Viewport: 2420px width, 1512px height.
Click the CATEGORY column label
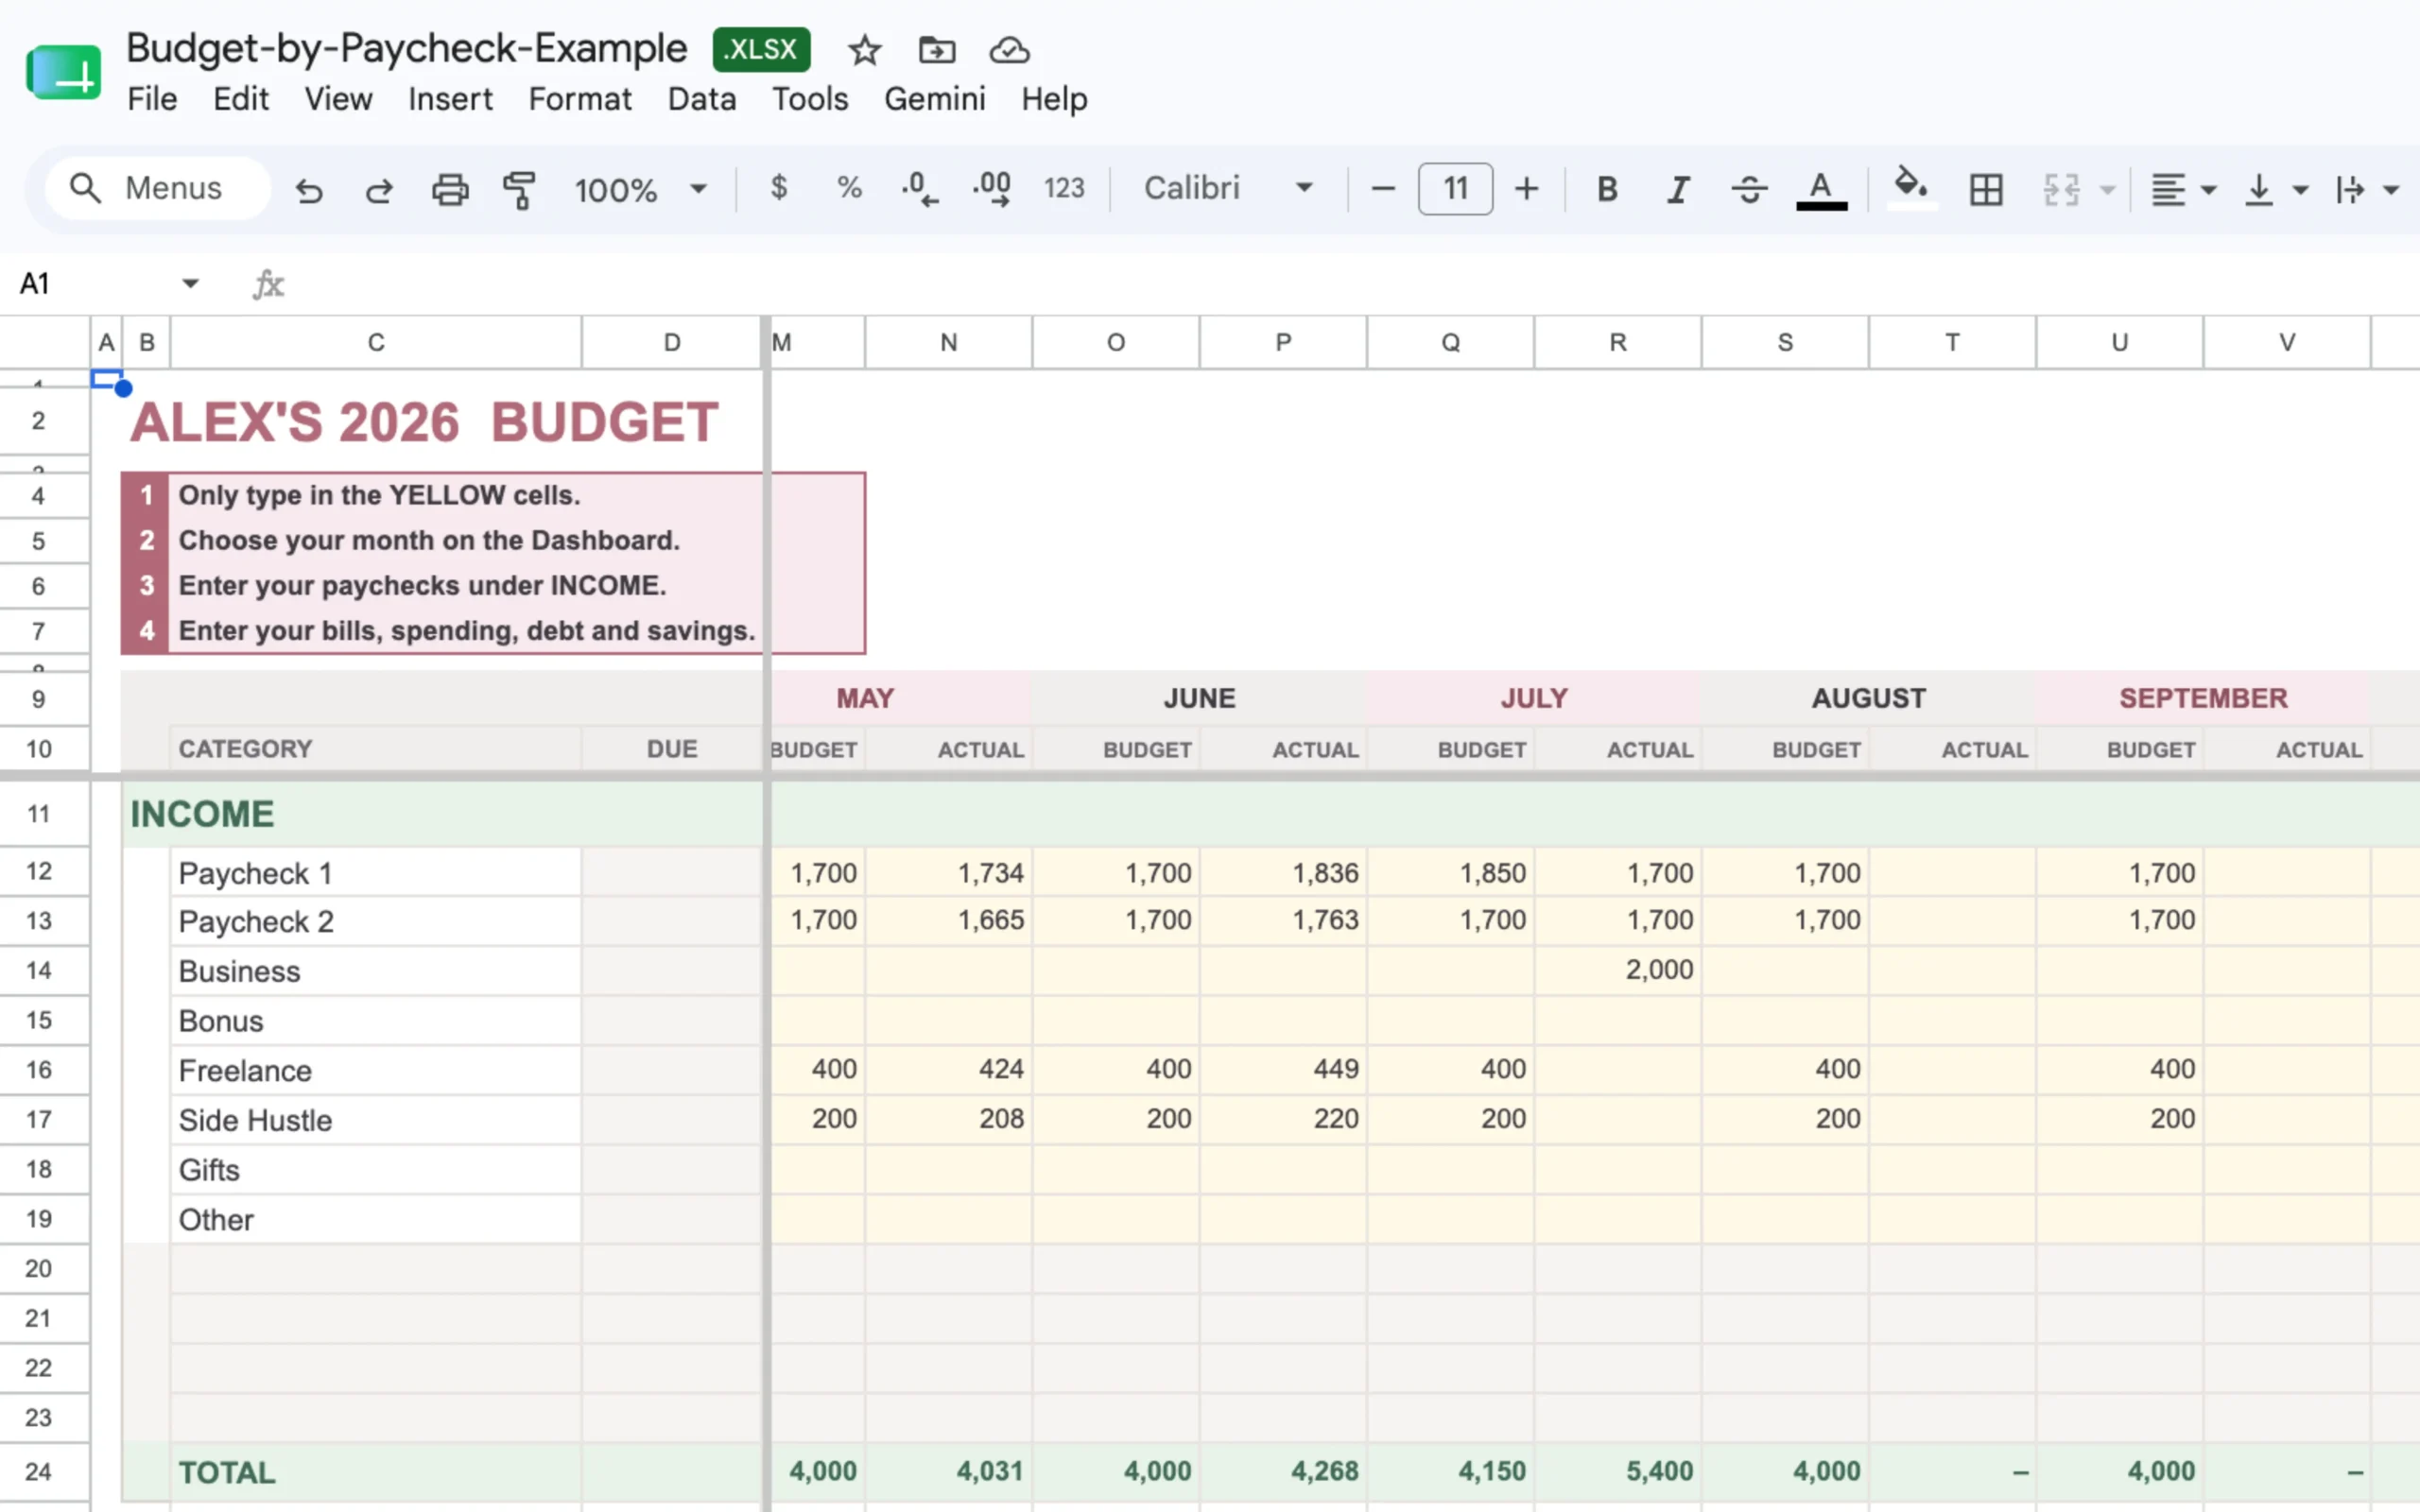pos(245,749)
